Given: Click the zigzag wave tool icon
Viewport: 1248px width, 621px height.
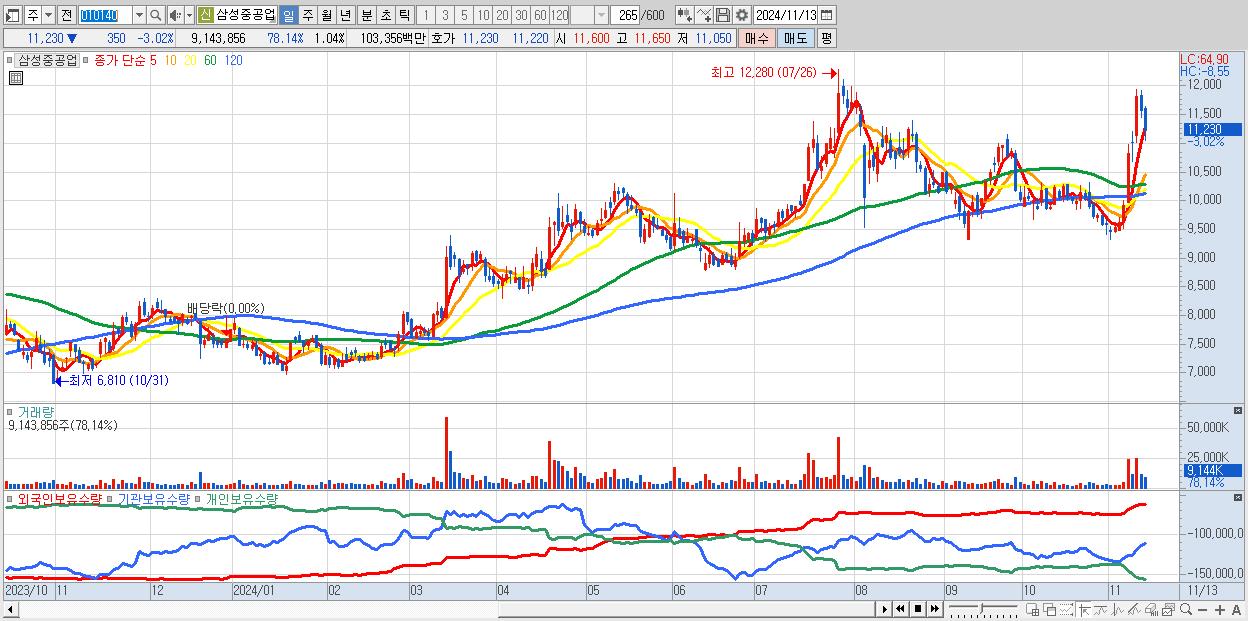Looking at the screenshot, I should 1118,609.
